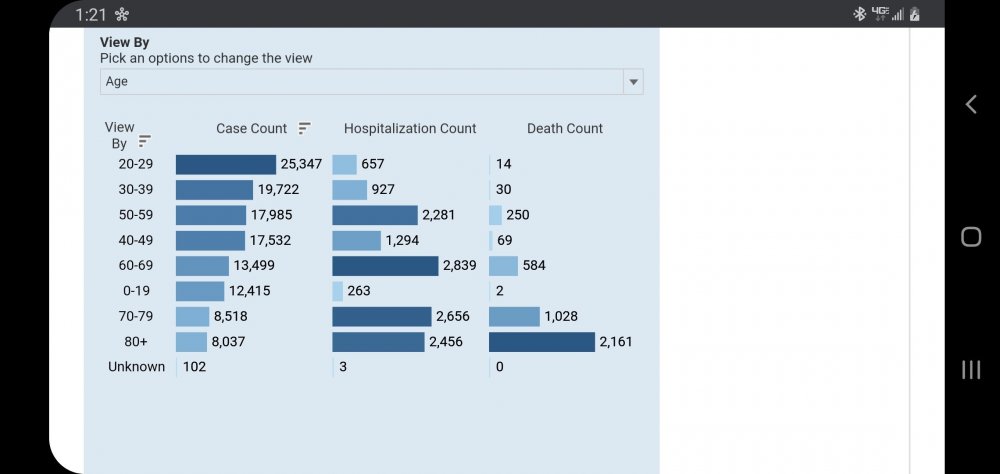Viewport: 1000px width, 474px height.
Task: Select the 50-59 case count bar
Action: click(x=211, y=215)
